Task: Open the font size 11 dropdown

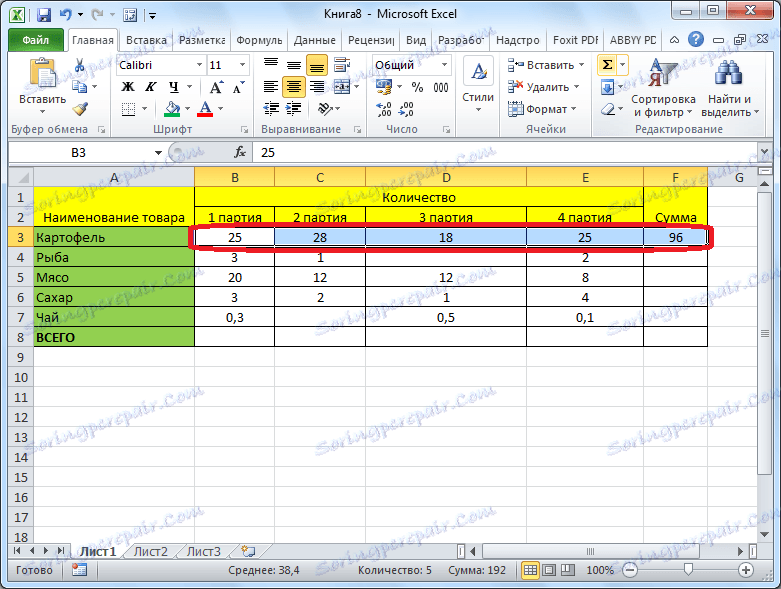Action: tap(242, 65)
